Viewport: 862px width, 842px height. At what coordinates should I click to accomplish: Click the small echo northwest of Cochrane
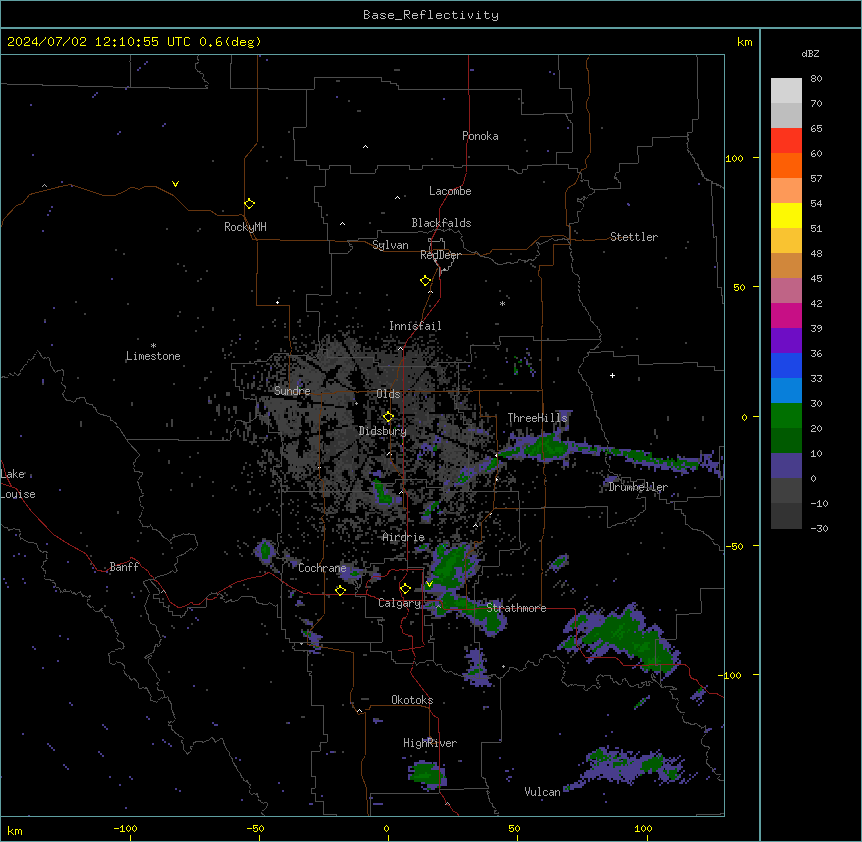265,550
